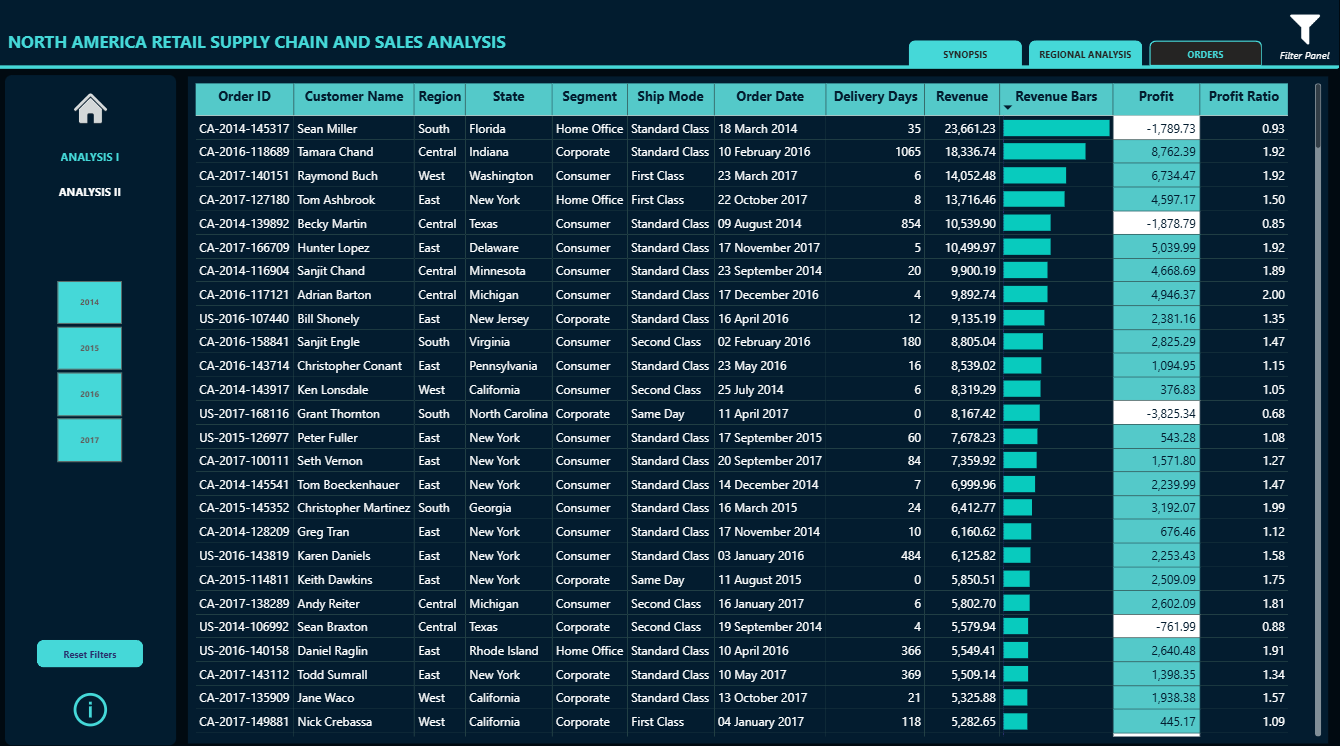Select the Orders tab
The width and height of the screenshot is (1340, 746).
click(1205, 54)
